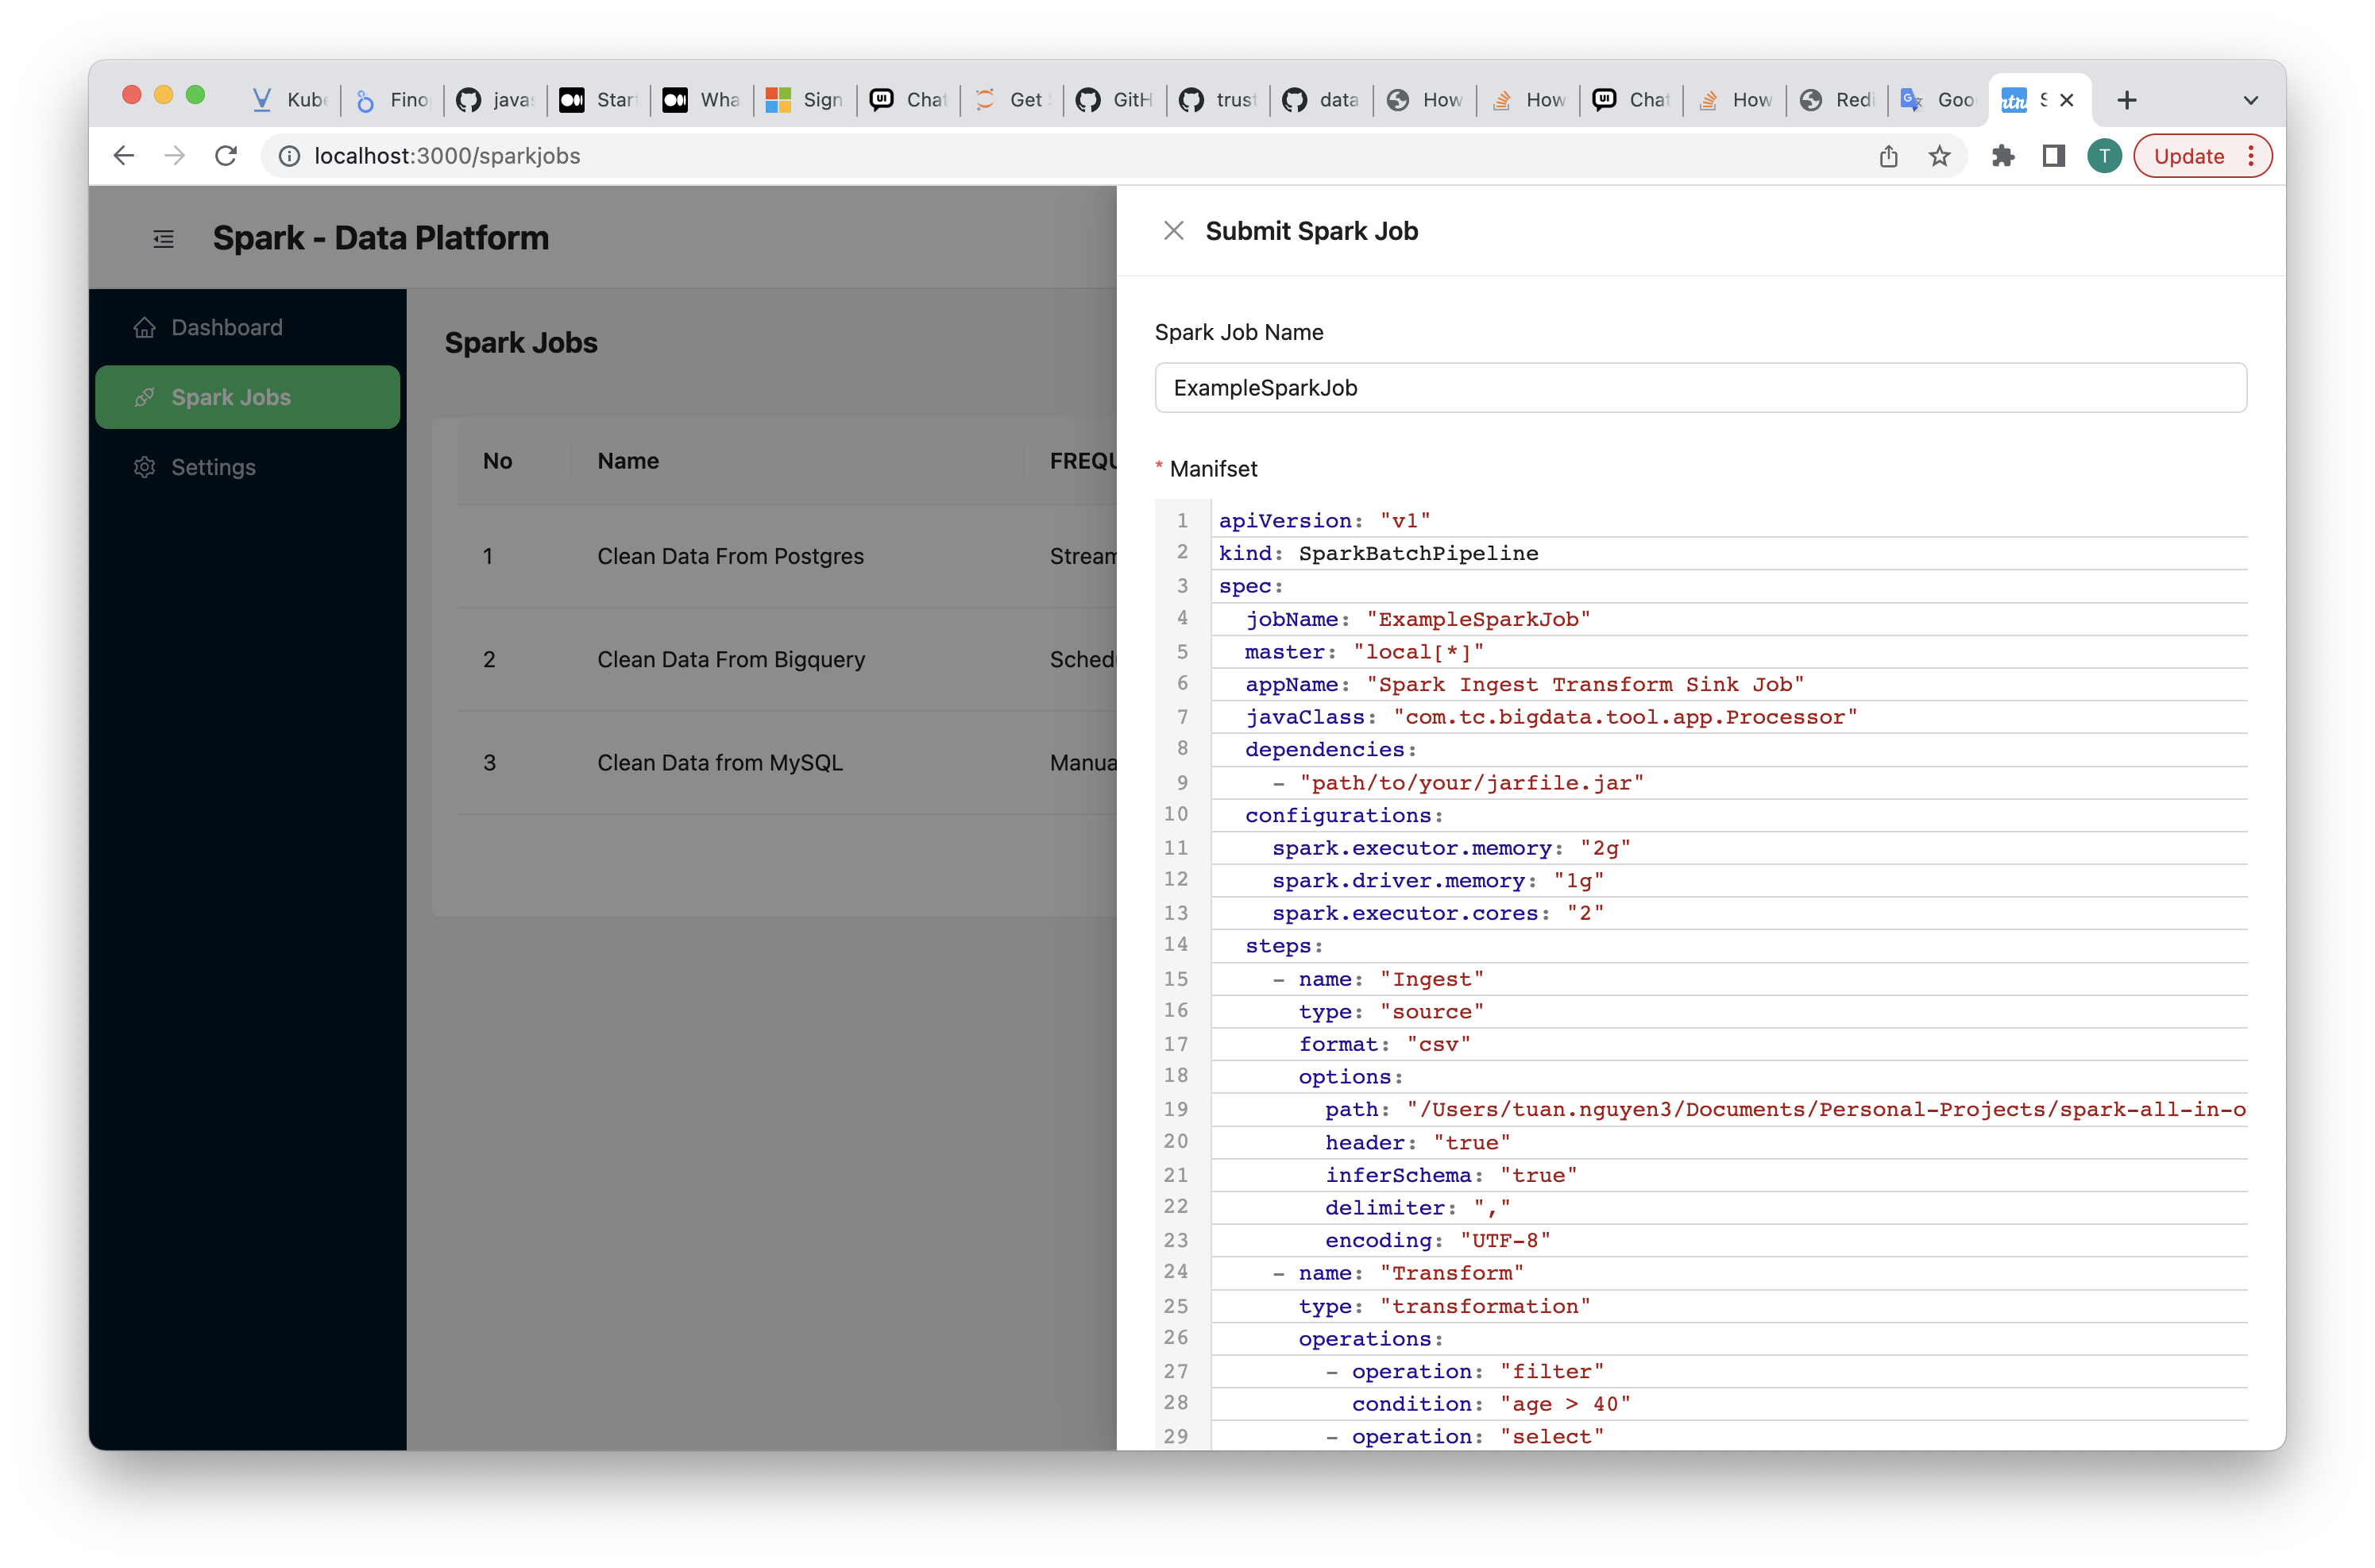This screenshot has height=1568, width=2375.
Task: Click the inferSchema: "true" line
Action: [1729, 1175]
